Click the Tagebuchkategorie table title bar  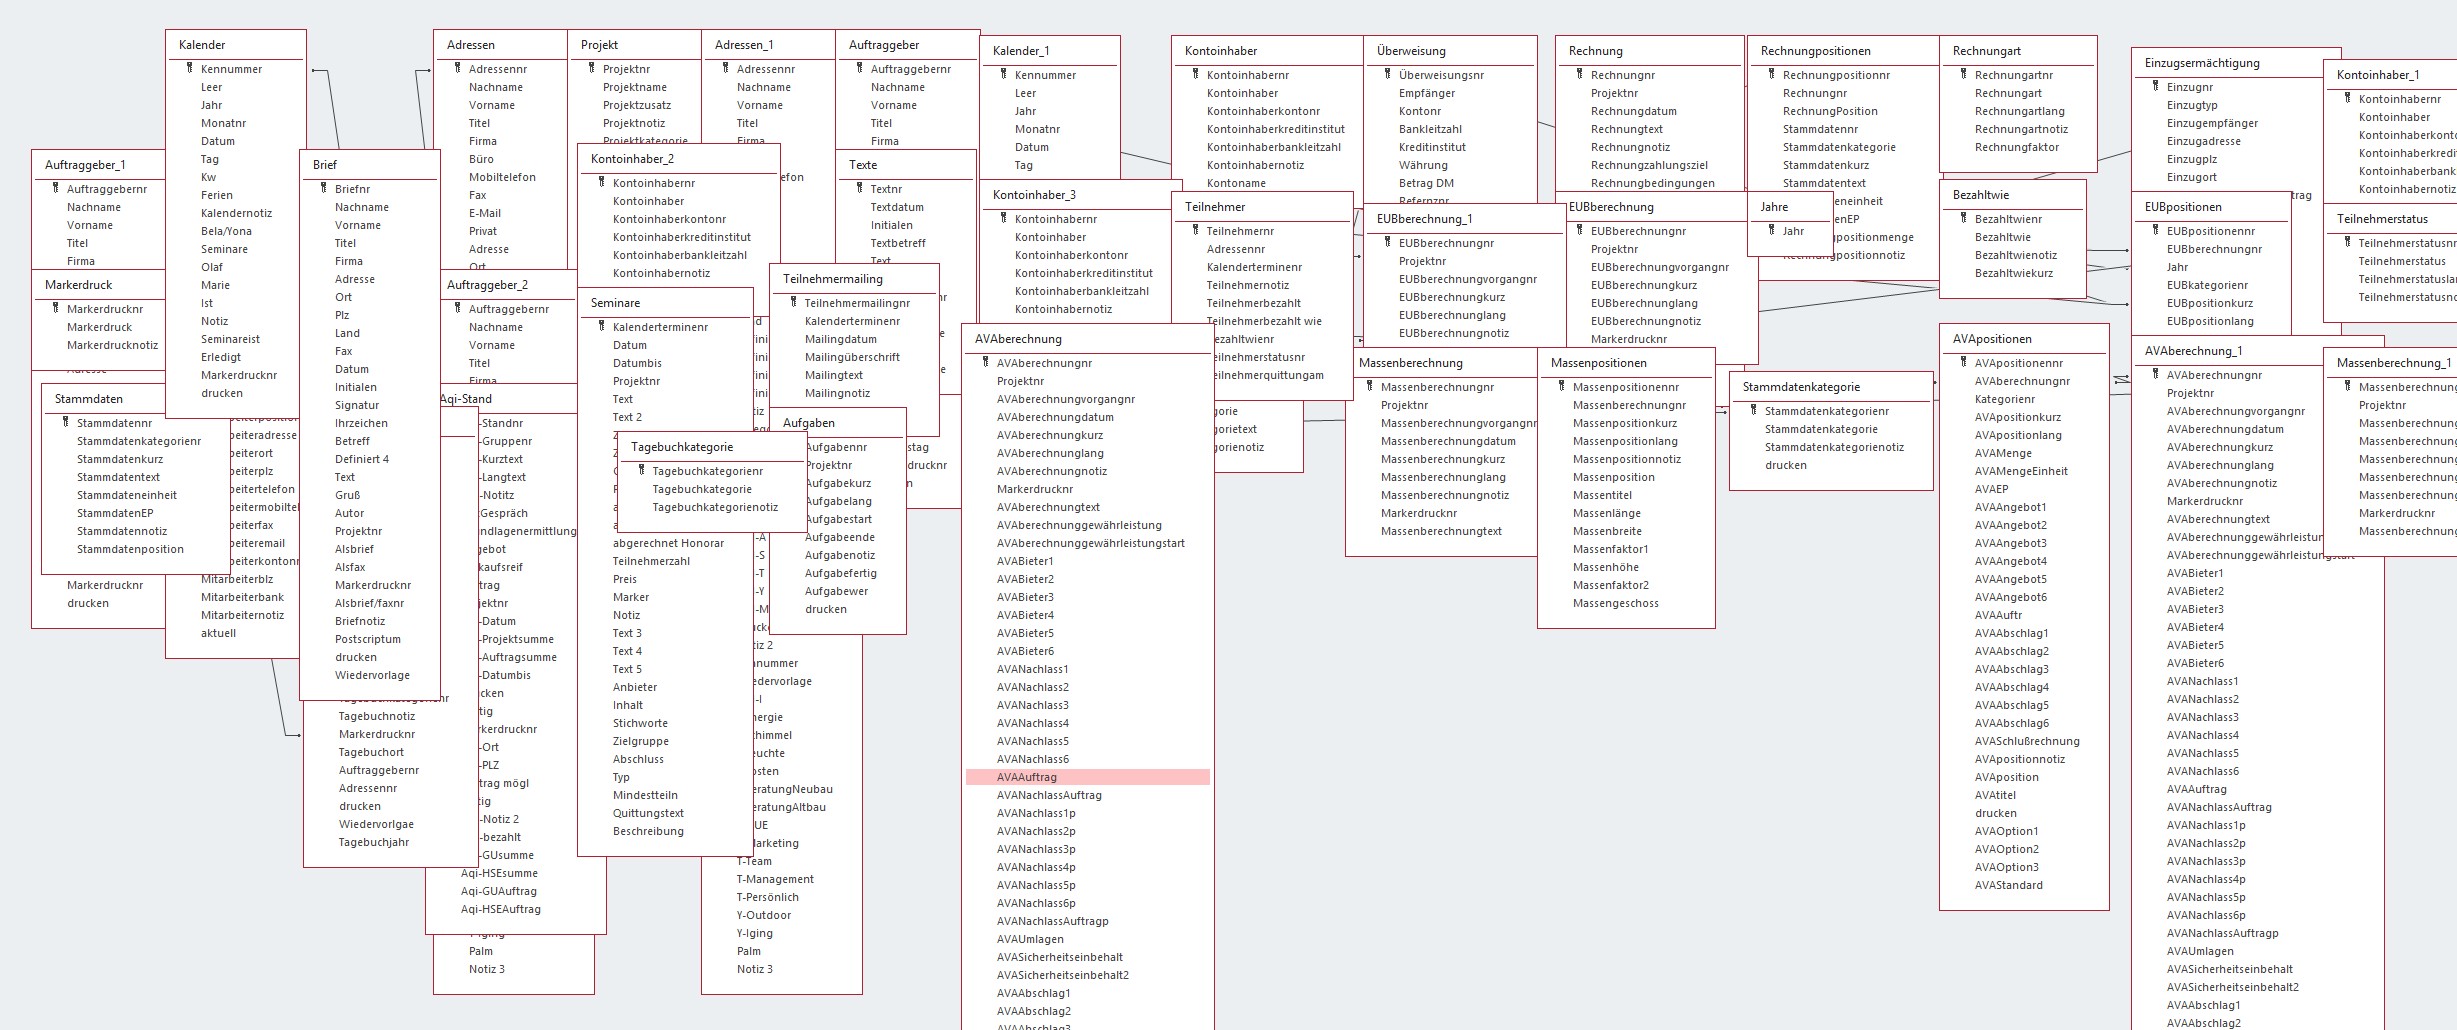point(682,447)
